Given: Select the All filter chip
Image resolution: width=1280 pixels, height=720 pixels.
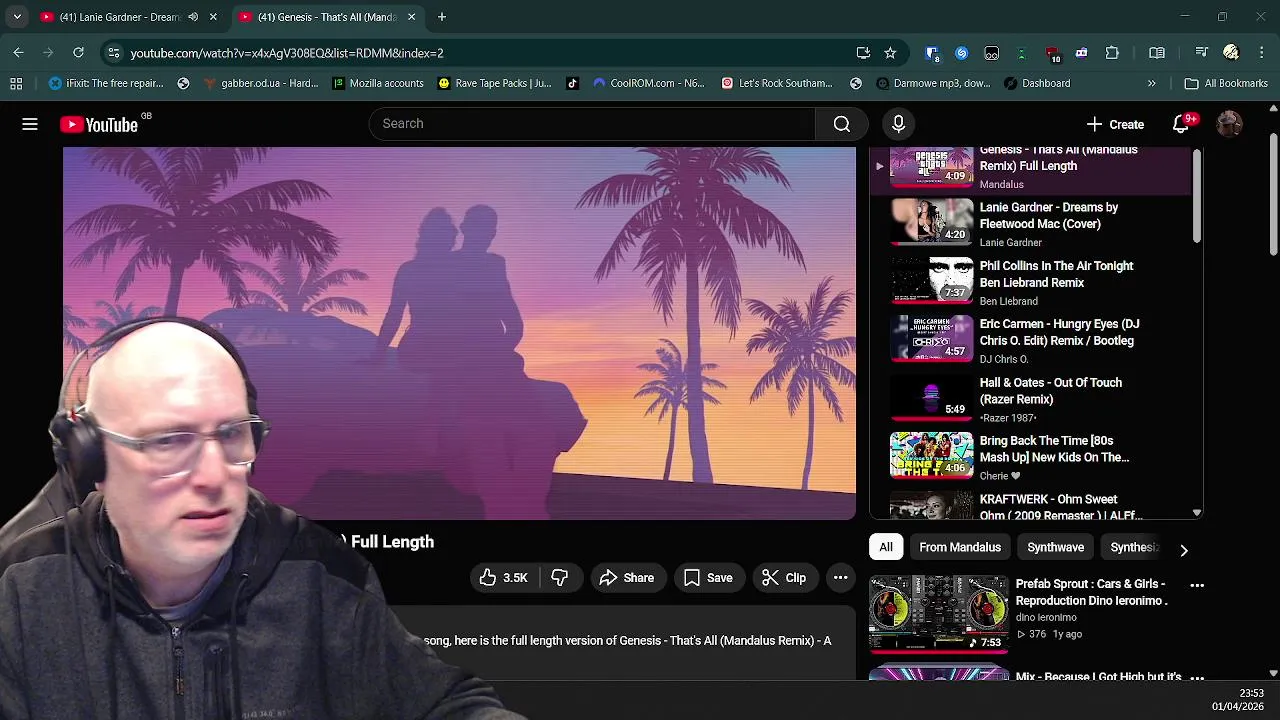Looking at the screenshot, I should [x=886, y=548].
